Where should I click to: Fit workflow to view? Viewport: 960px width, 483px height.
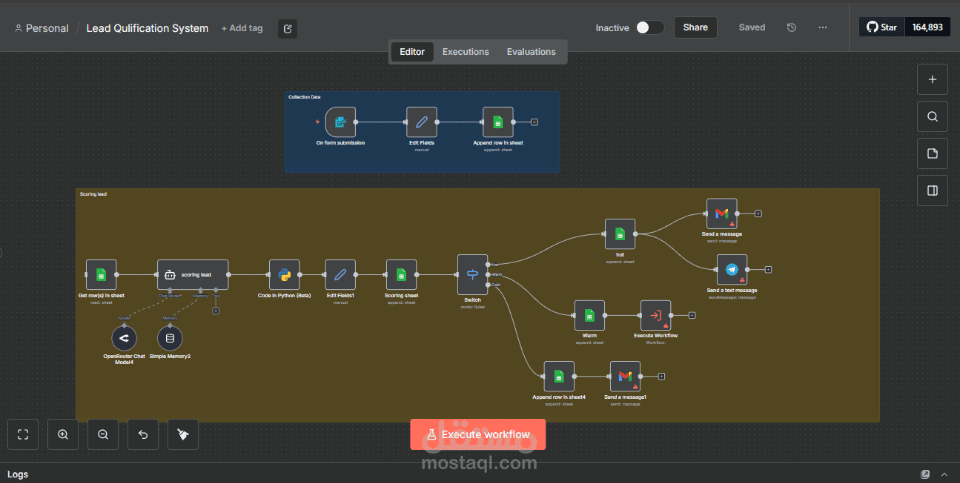[x=23, y=435]
